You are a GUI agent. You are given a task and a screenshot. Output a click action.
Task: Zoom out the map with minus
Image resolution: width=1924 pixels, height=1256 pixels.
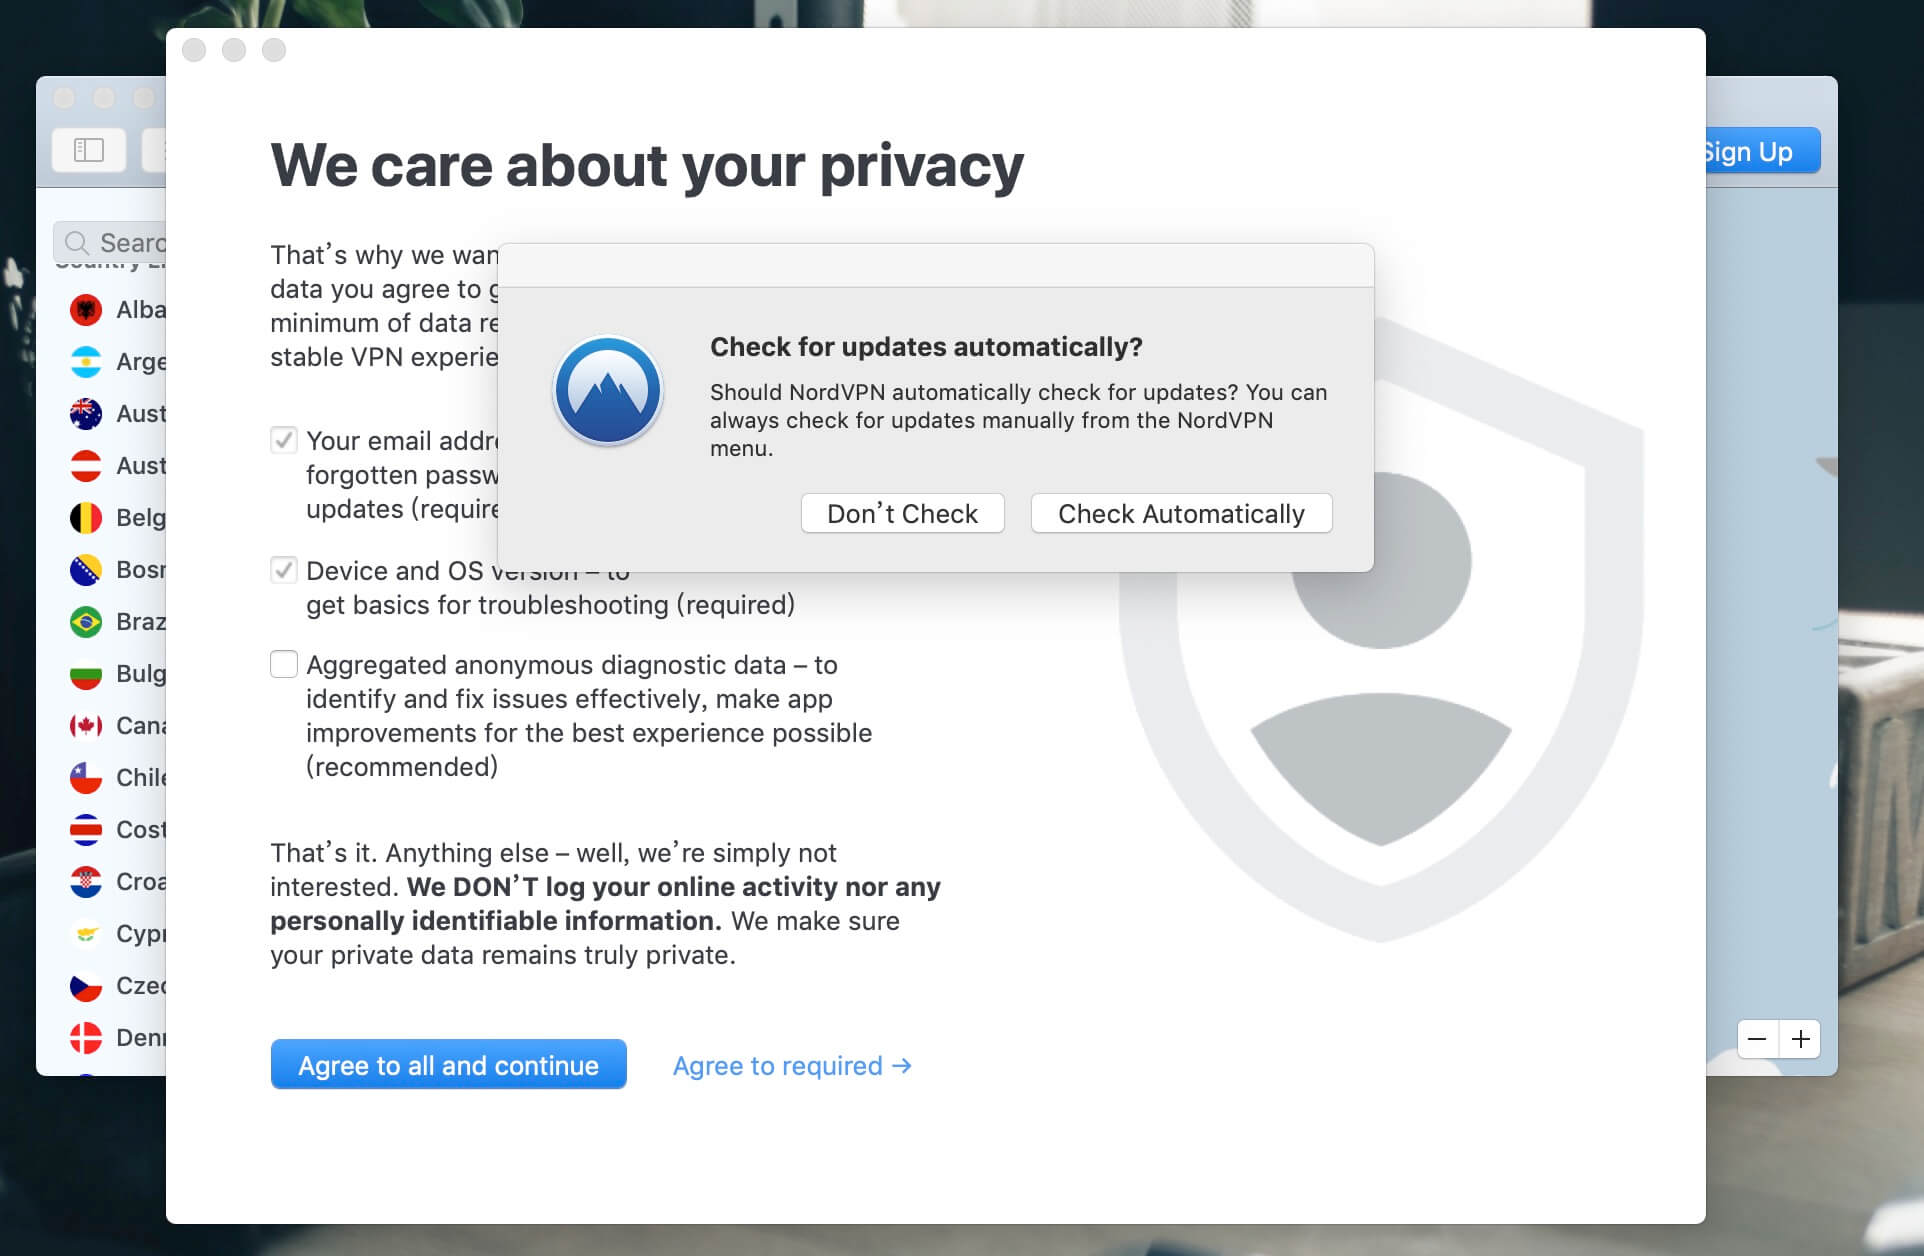click(x=1757, y=1039)
